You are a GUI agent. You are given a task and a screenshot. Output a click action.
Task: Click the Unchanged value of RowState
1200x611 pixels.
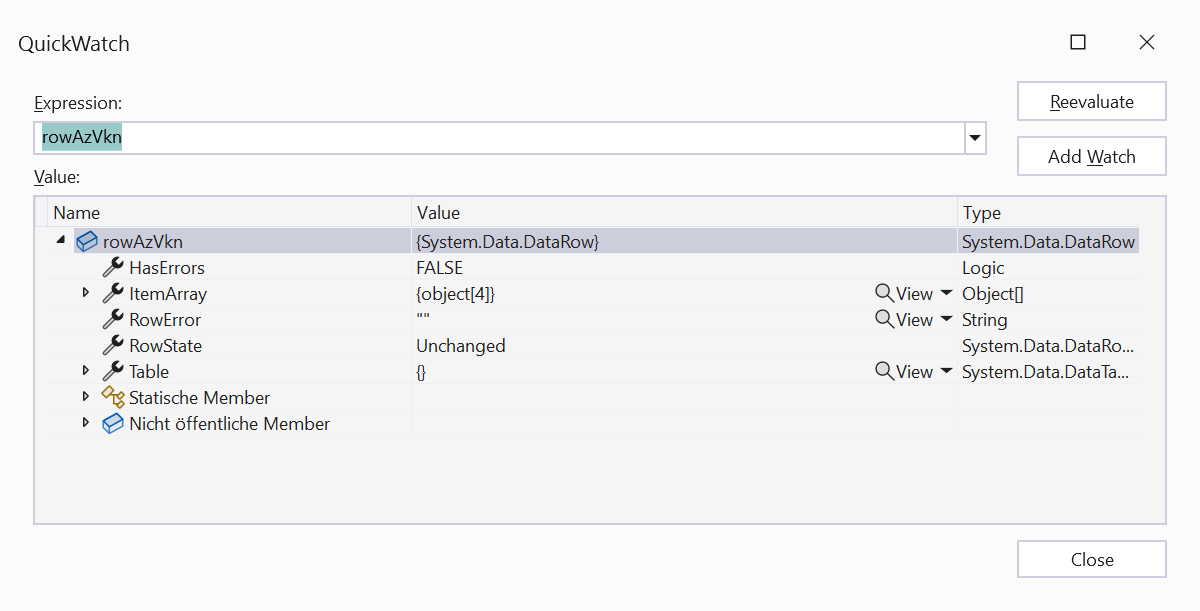tap(461, 345)
